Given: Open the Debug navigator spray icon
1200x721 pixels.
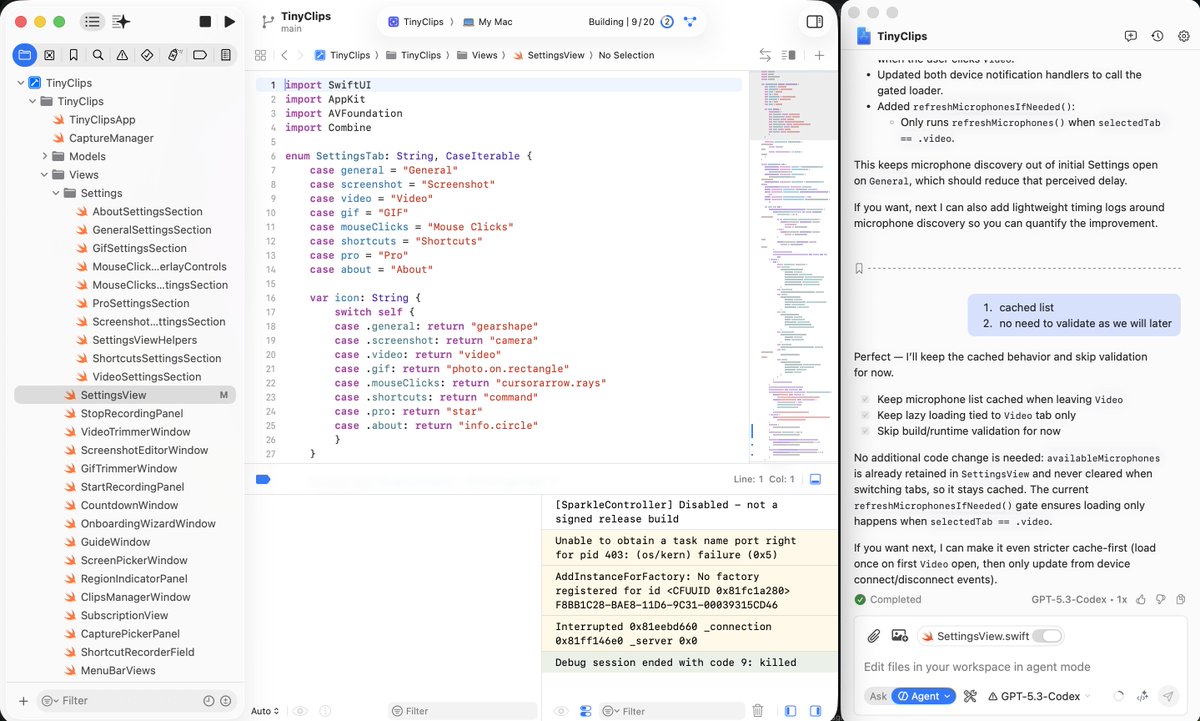Looking at the screenshot, I should tap(174, 55).
